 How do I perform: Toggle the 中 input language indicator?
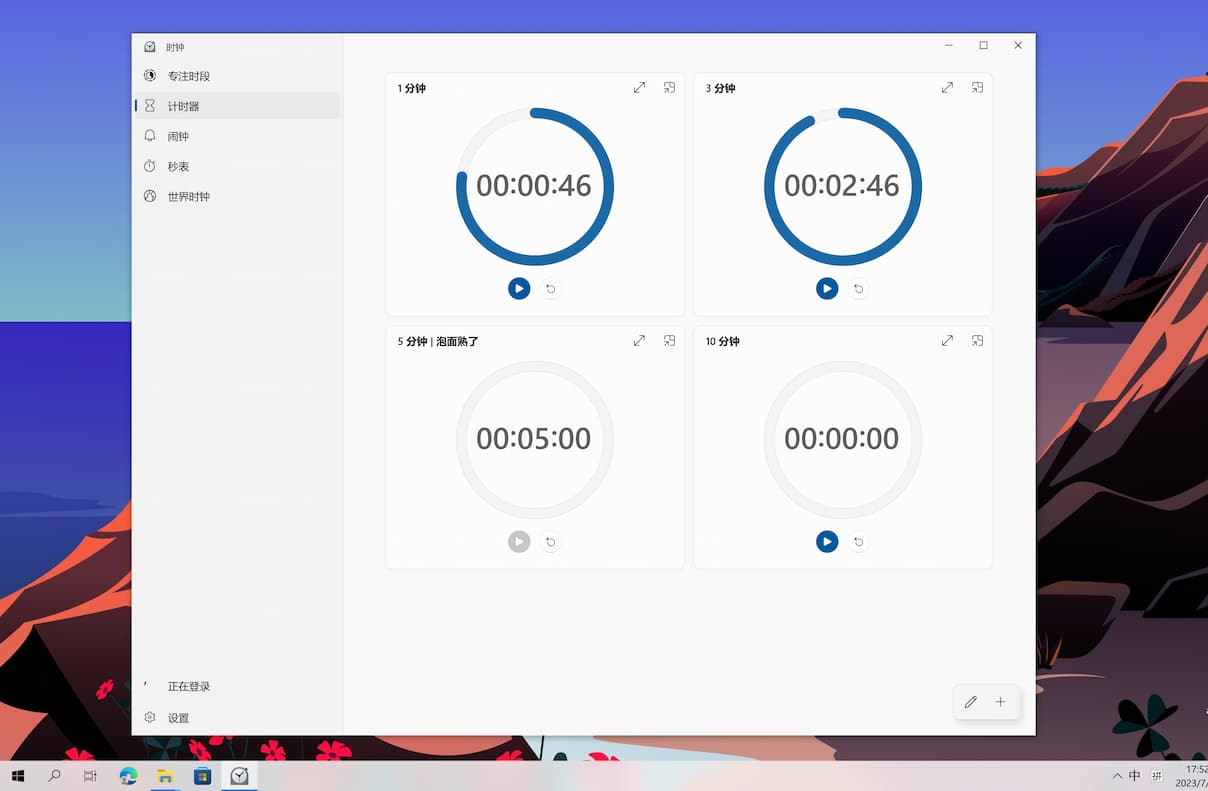(1135, 776)
